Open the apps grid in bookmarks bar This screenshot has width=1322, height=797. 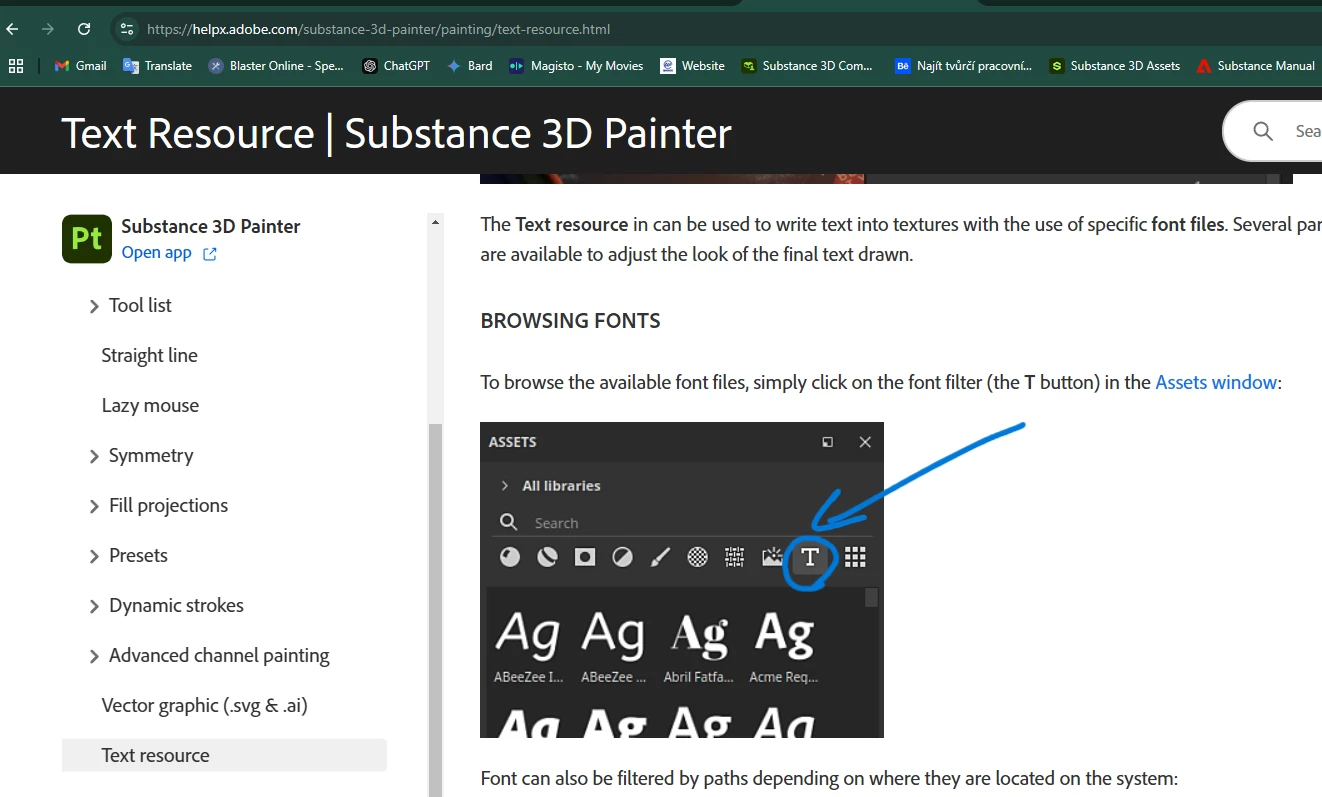pyautogui.click(x=16, y=66)
